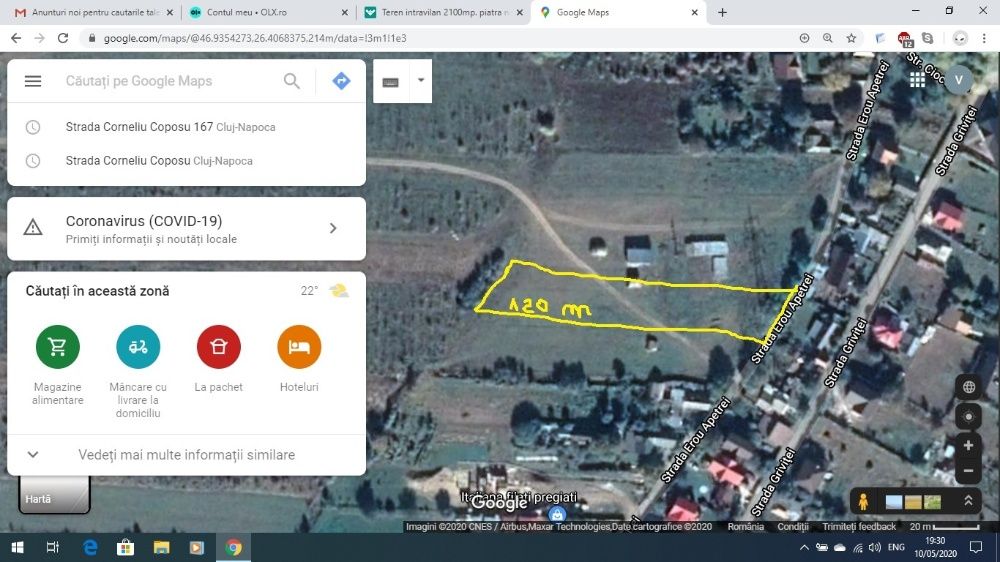The image size is (1000, 562).
Task: Expand the input tools dropdown arrow
Action: (x=421, y=80)
